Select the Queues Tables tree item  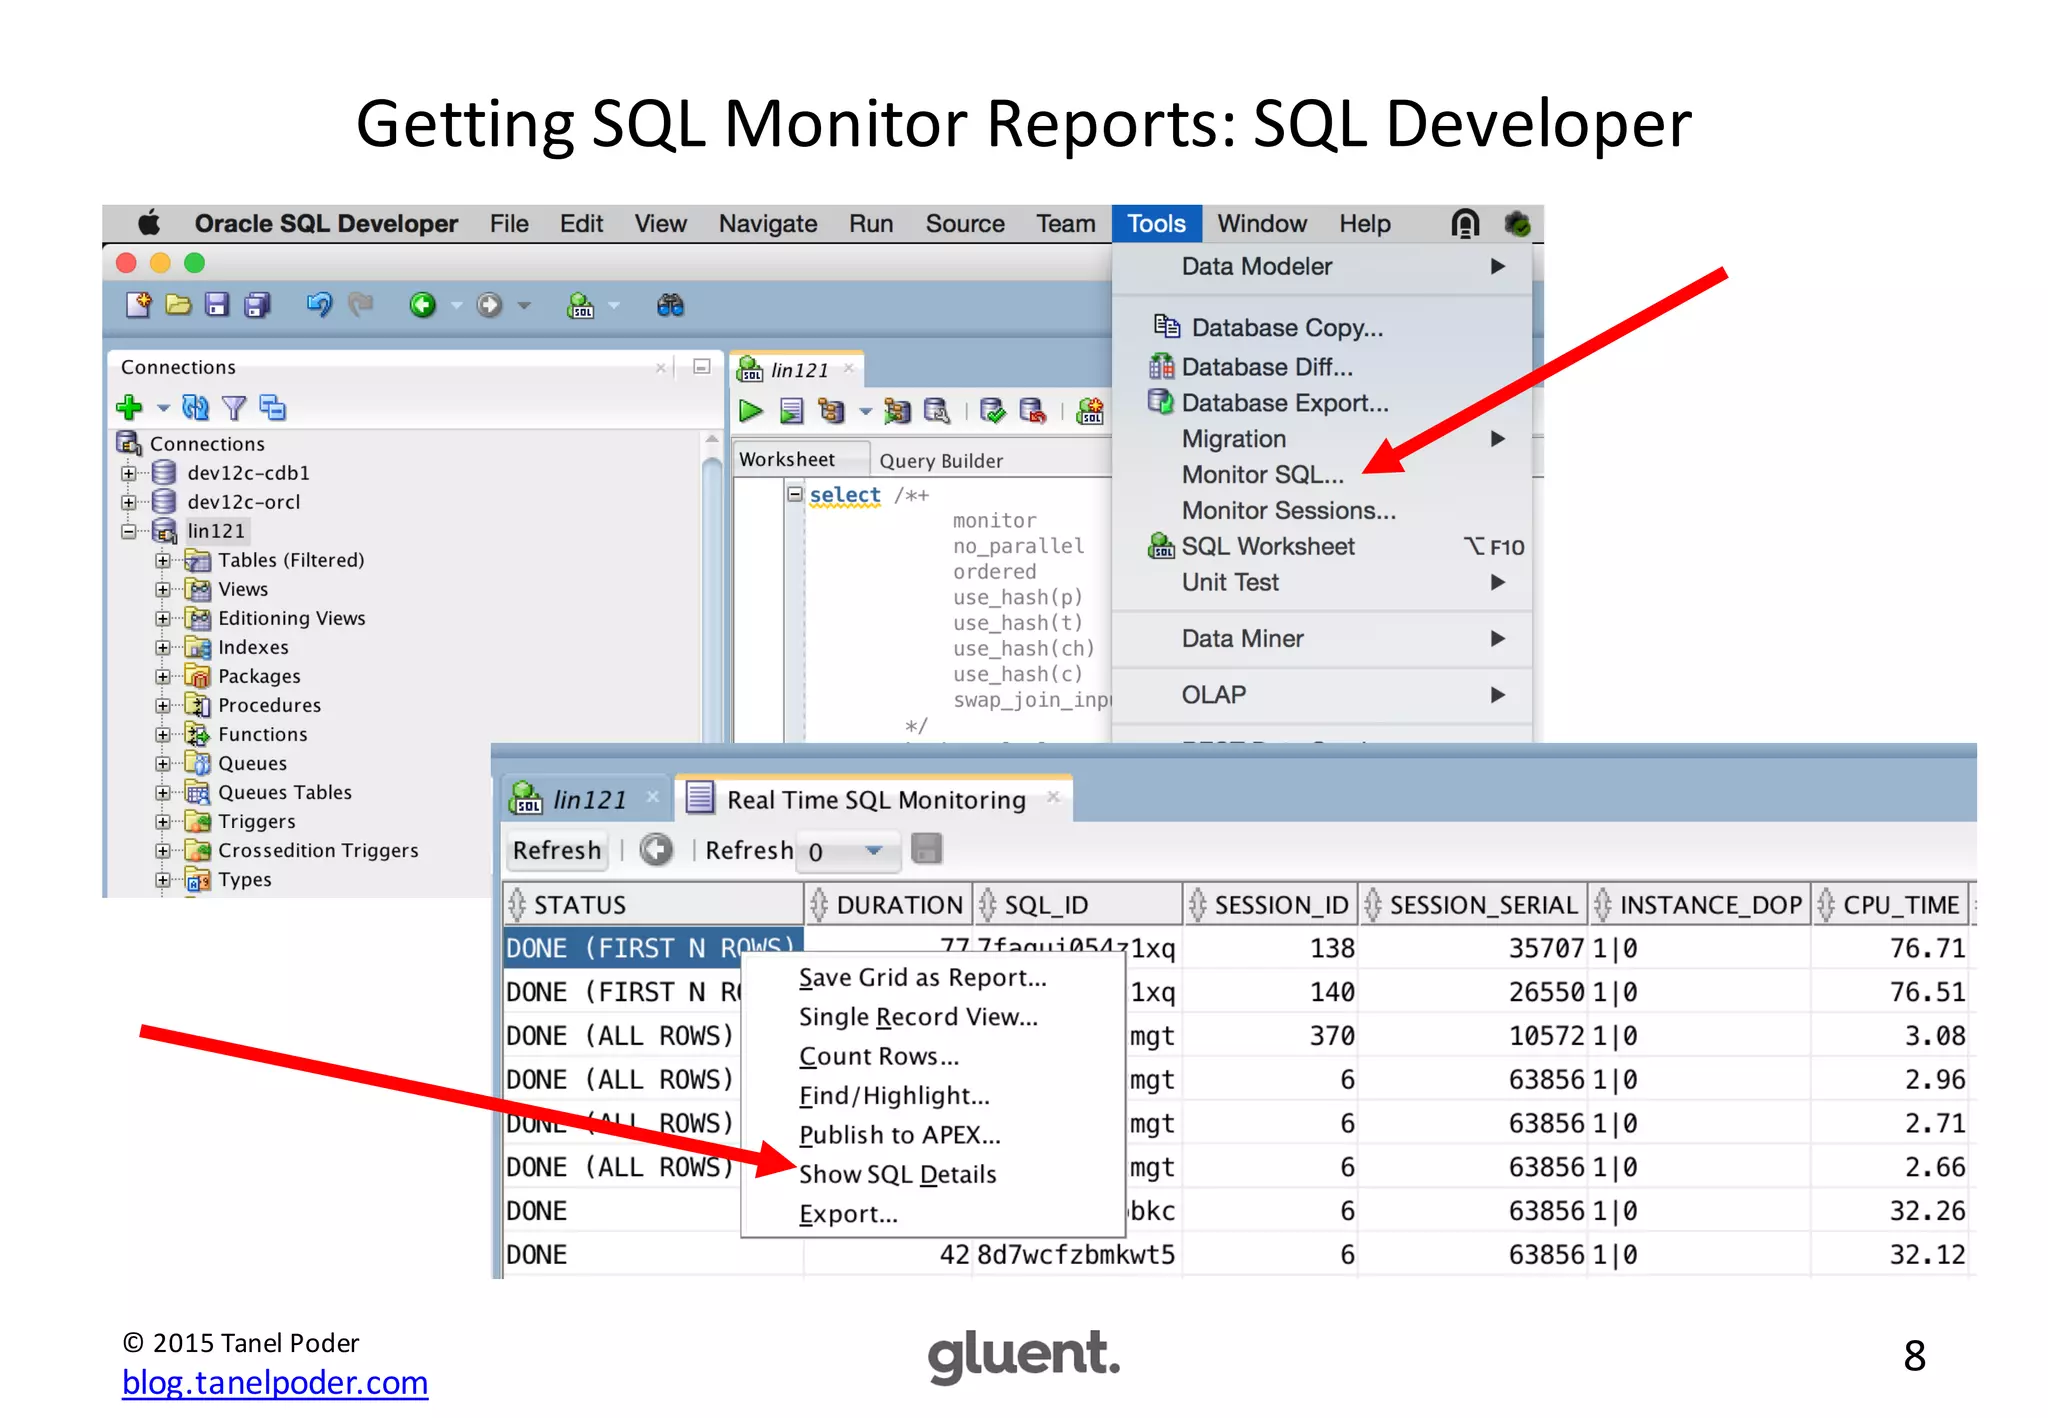click(285, 792)
